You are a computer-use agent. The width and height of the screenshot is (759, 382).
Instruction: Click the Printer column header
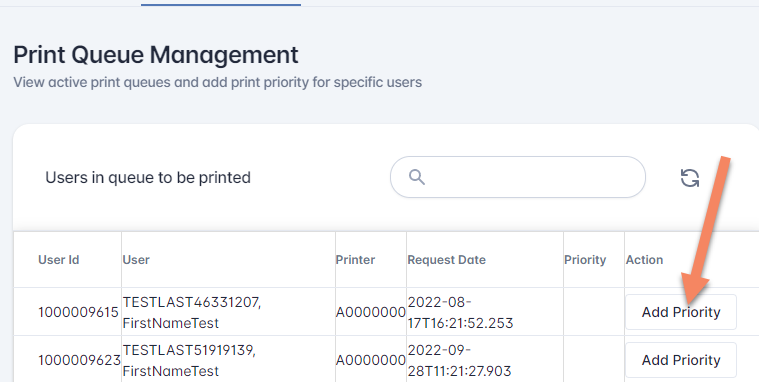coord(355,260)
